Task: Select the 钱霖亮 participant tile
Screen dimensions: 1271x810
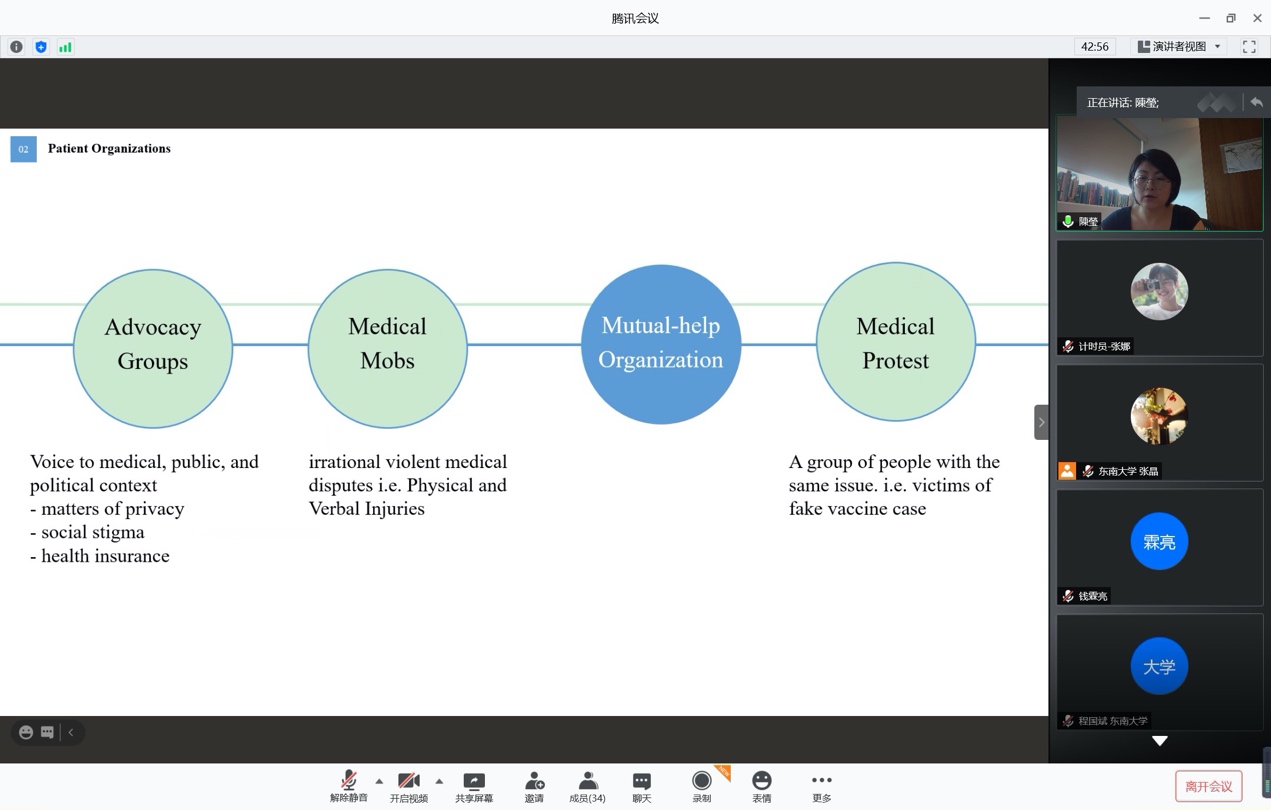Action: click(x=1159, y=547)
